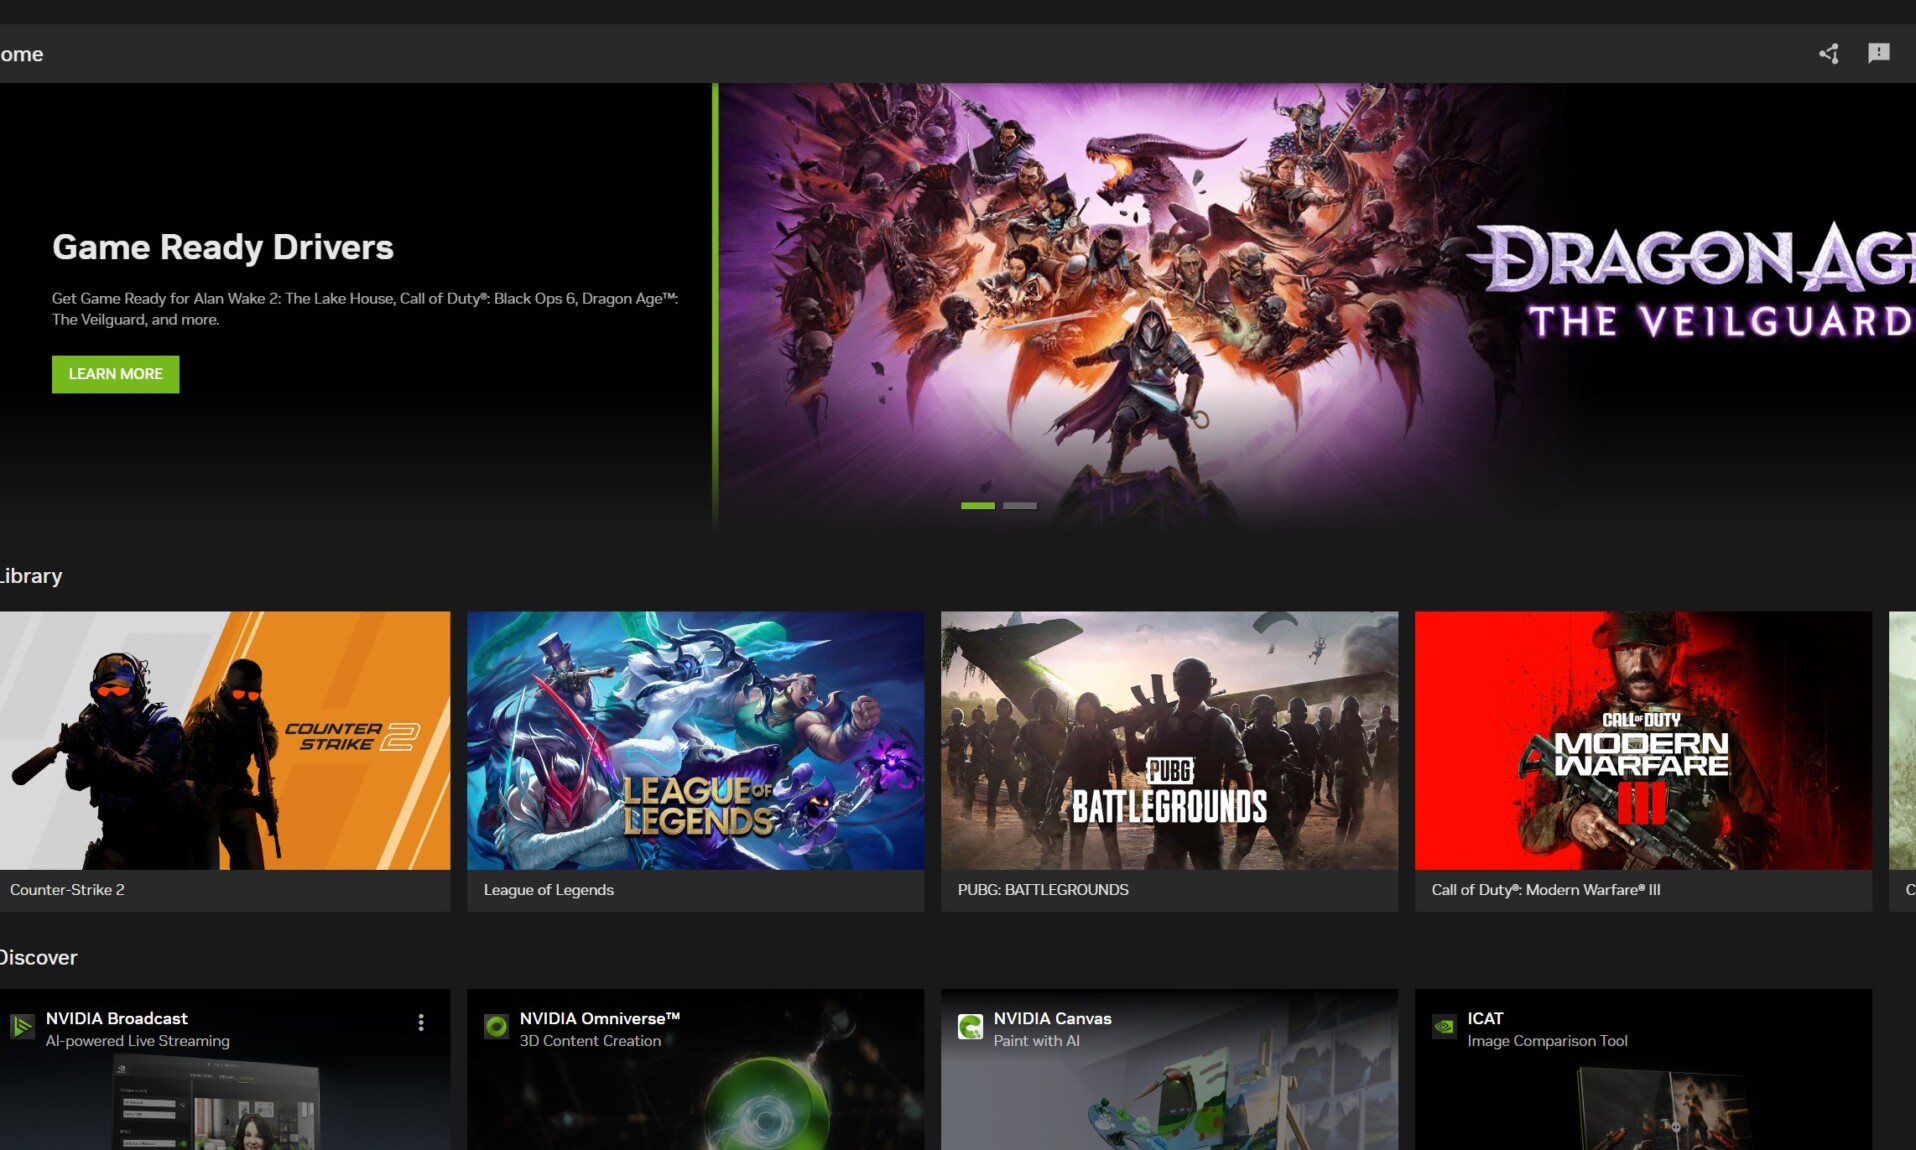Click the Image Comparison Tool subtitle
This screenshot has width=1916, height=1150.
click(1548, 1041)
